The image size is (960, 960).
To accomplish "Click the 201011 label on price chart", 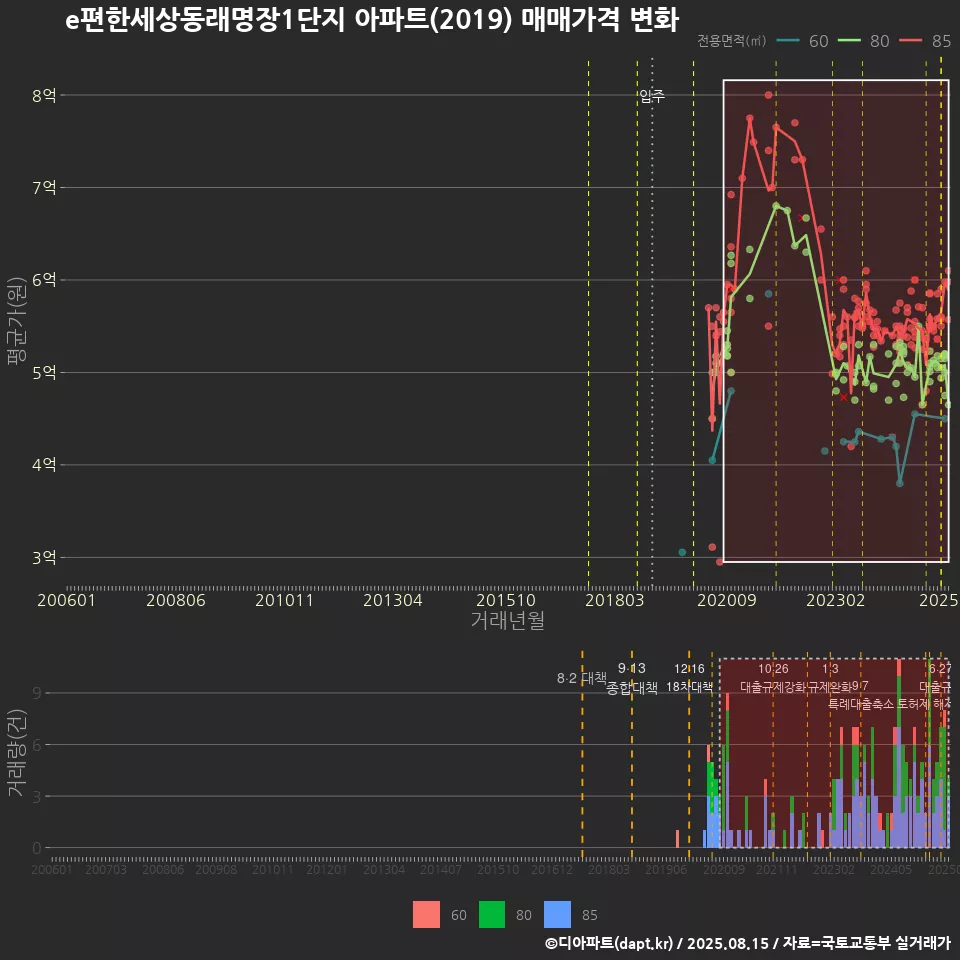I will 284,600.
